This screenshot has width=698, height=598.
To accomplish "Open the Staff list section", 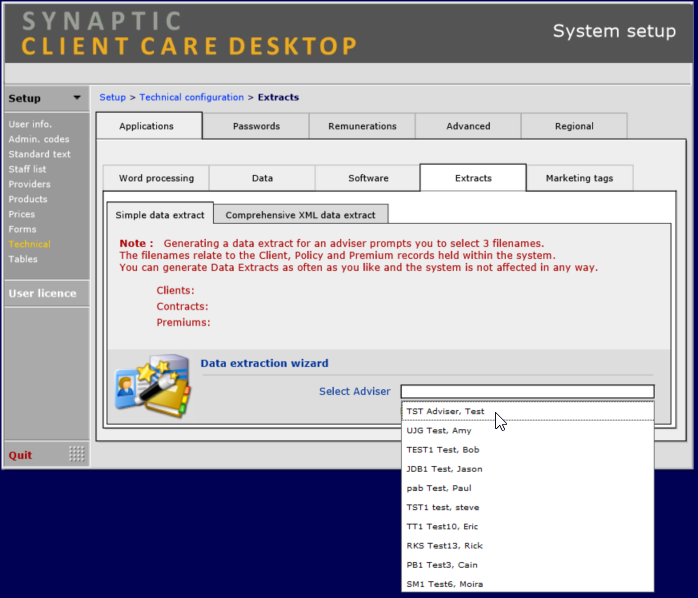I will pos(27,169).
